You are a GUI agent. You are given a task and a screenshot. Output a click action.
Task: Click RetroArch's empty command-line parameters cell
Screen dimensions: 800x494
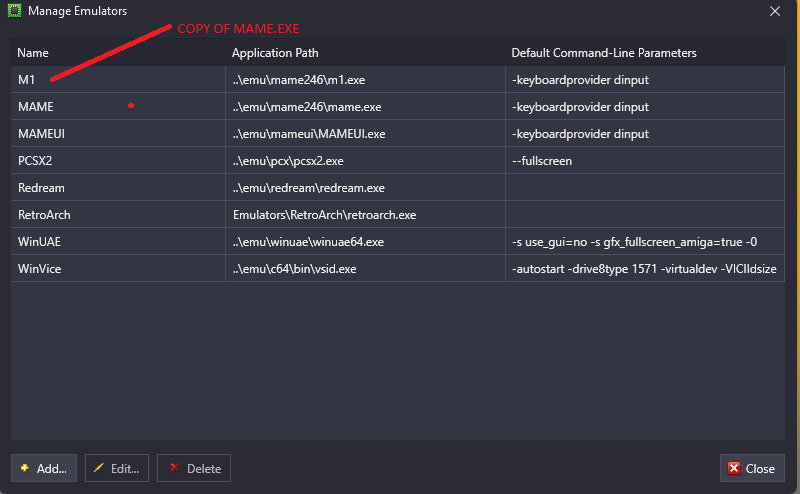click(645, 215)
